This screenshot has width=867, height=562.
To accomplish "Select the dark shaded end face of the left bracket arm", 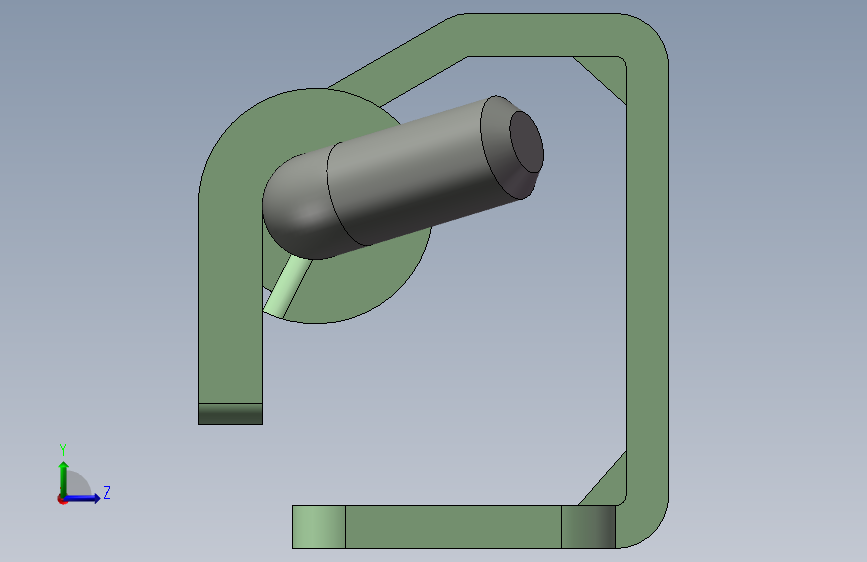I will 230,414.
